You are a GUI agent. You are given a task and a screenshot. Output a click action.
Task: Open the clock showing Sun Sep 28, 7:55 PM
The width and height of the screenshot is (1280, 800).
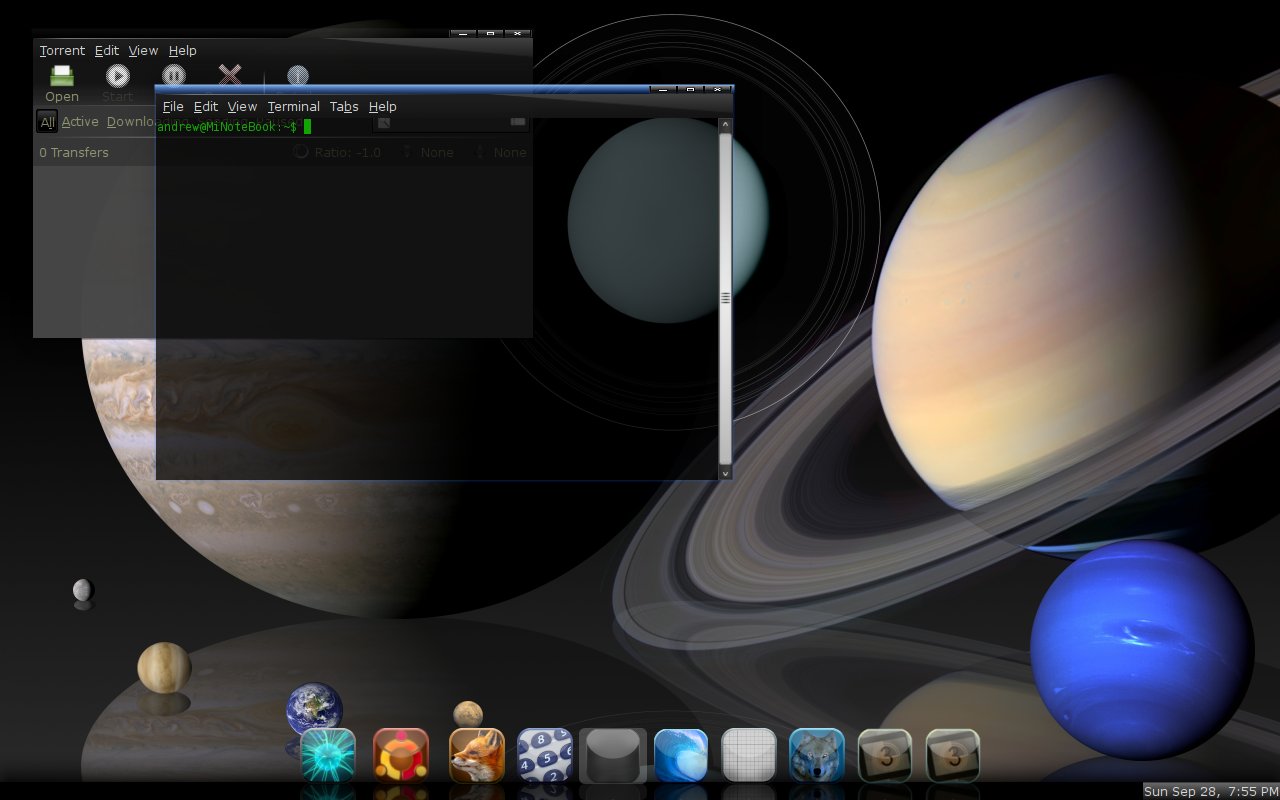(1211, 791)
